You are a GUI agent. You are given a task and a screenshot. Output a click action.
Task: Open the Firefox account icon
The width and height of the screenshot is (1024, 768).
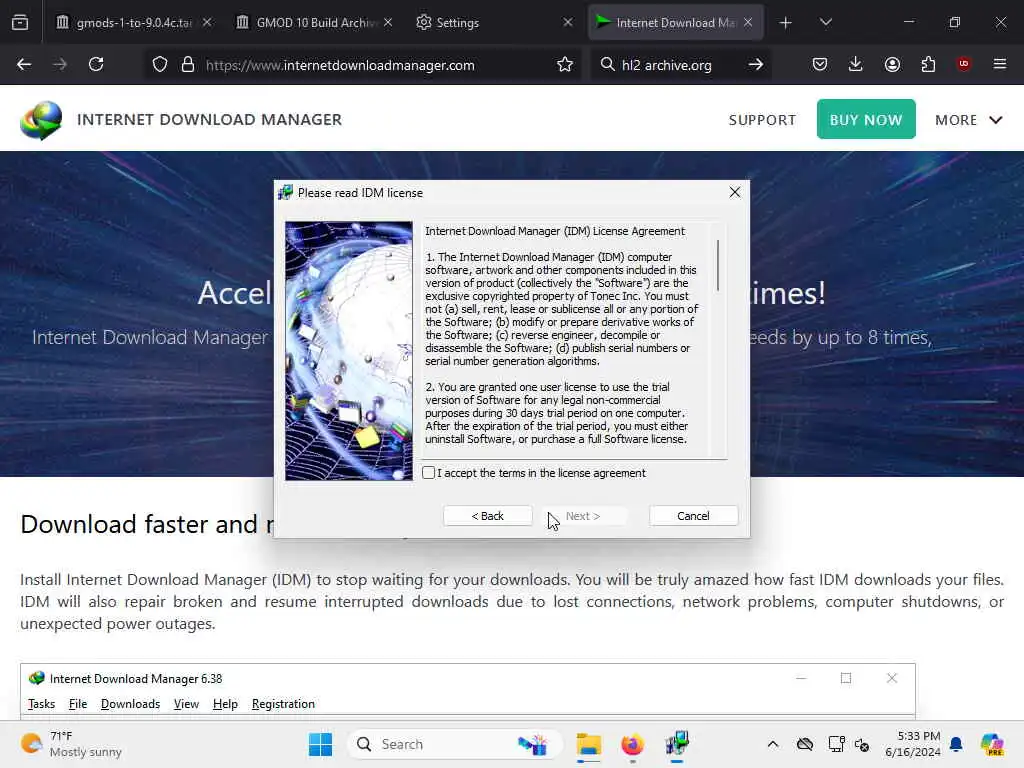pyautogui.click(x=892, y=64)
